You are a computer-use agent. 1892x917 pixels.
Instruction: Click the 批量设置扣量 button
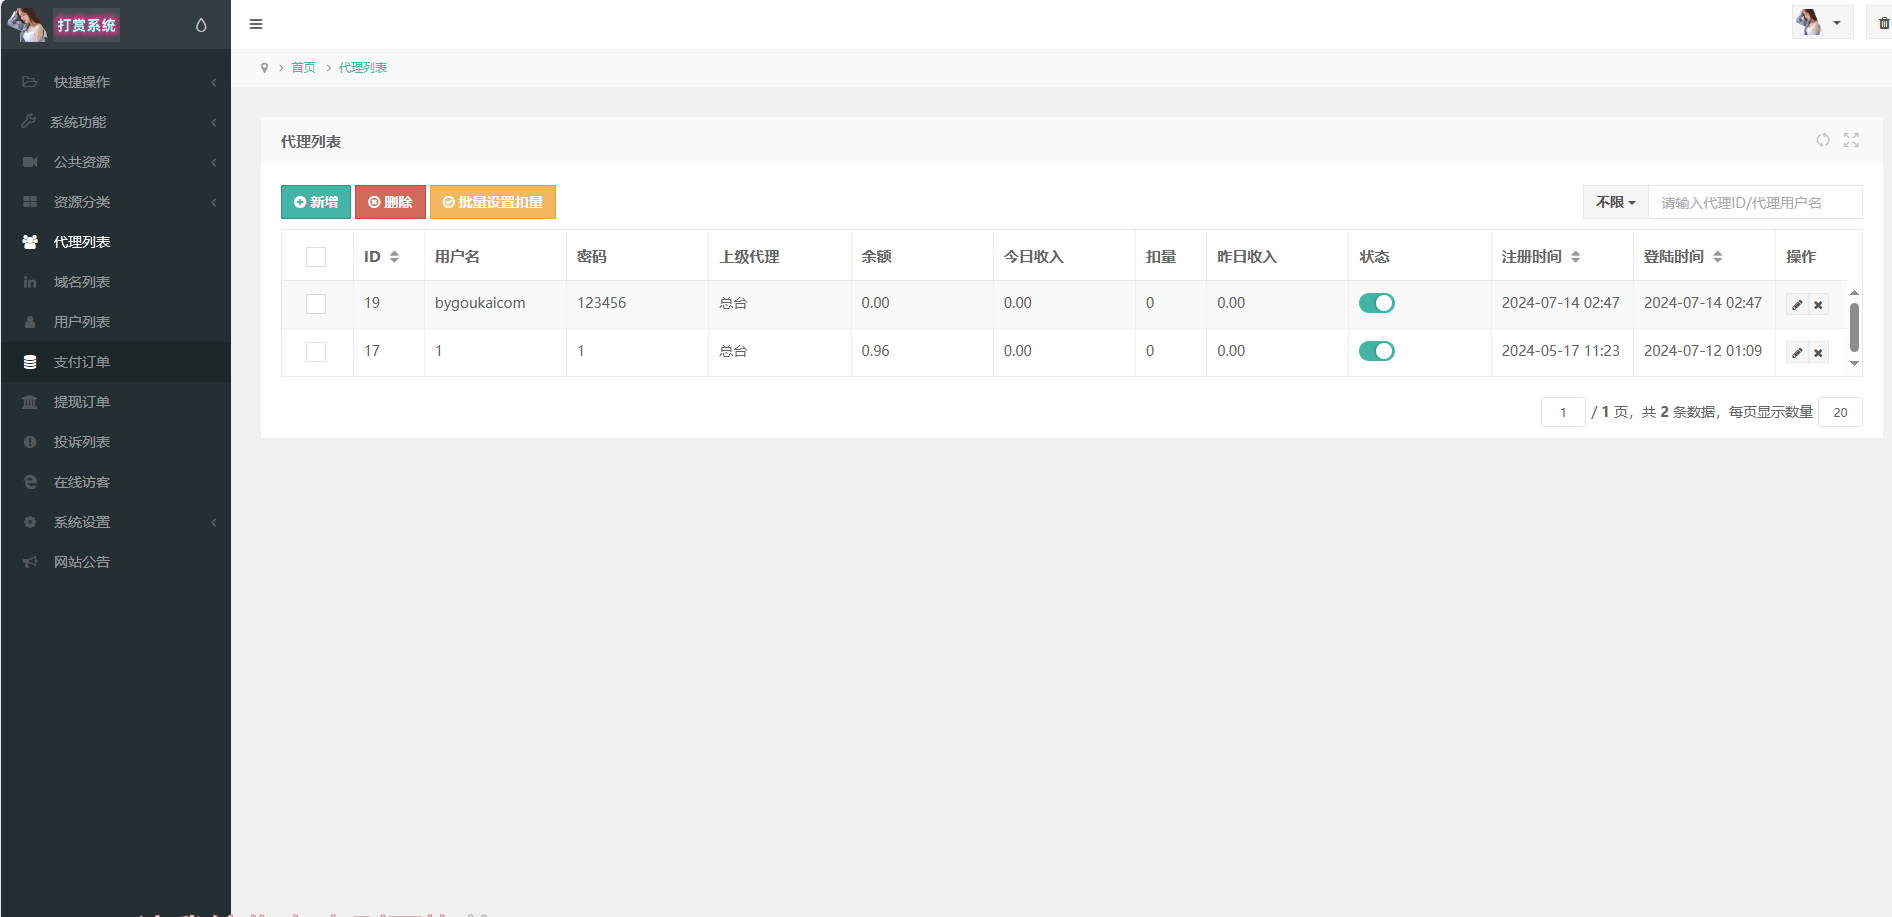(492, 202)
